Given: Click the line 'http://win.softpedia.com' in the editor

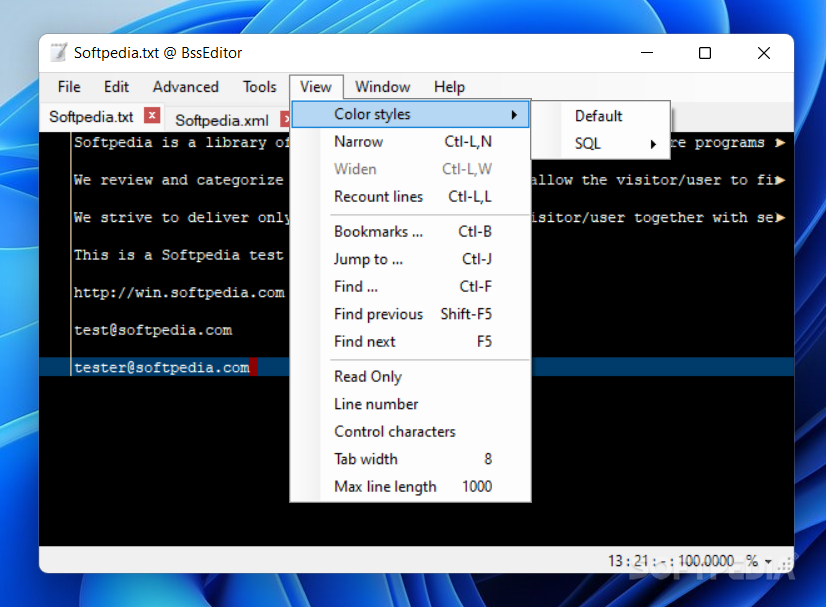Looking at the screenshot, I should click(x=179, y=292).
